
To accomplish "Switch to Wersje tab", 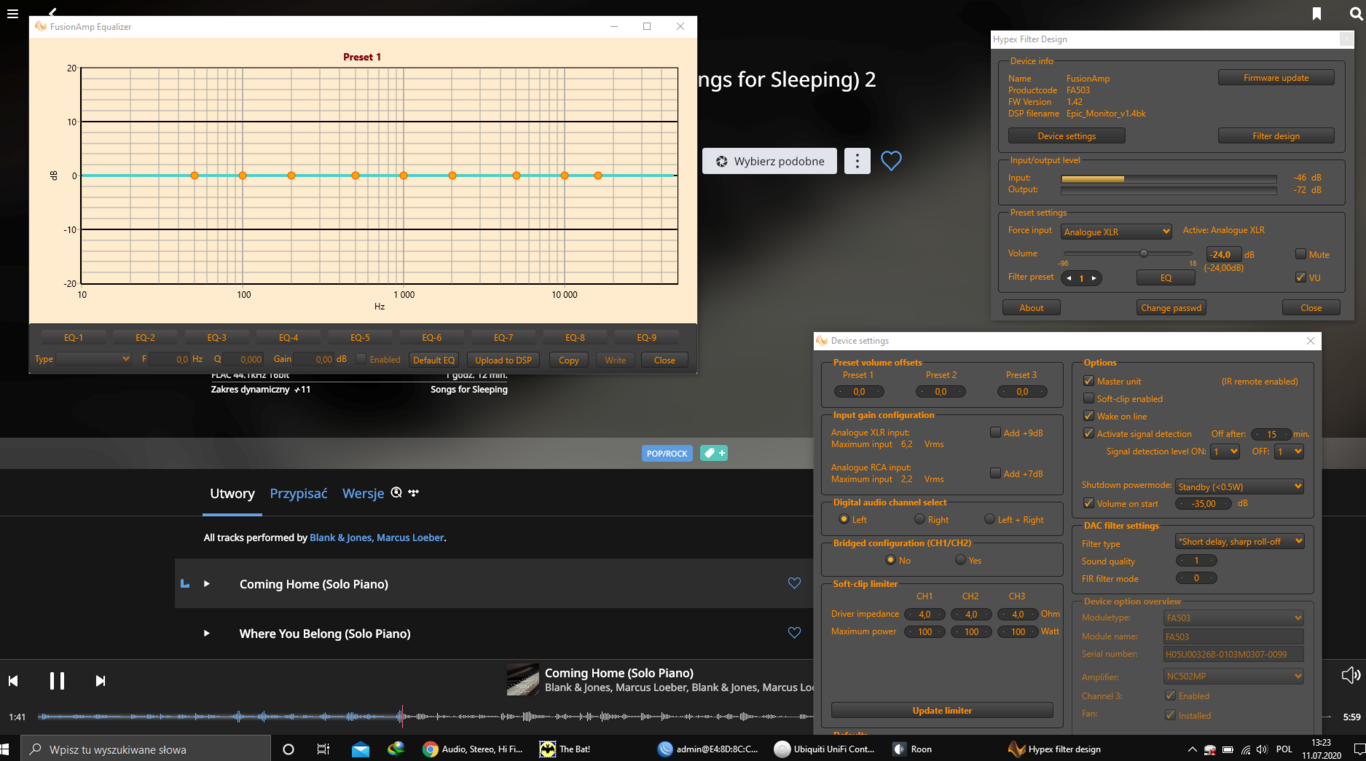I will 363,494.
